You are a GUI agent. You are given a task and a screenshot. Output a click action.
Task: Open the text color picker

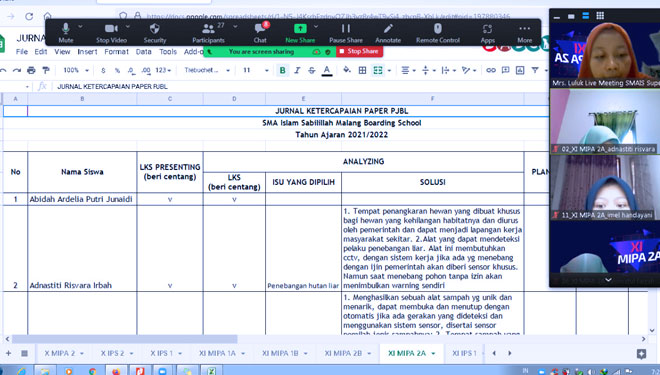click(x=327, y=71)
